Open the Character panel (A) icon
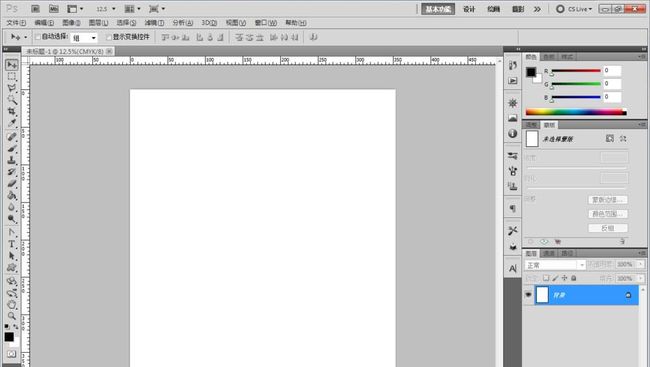 click(x=513, y=269)
